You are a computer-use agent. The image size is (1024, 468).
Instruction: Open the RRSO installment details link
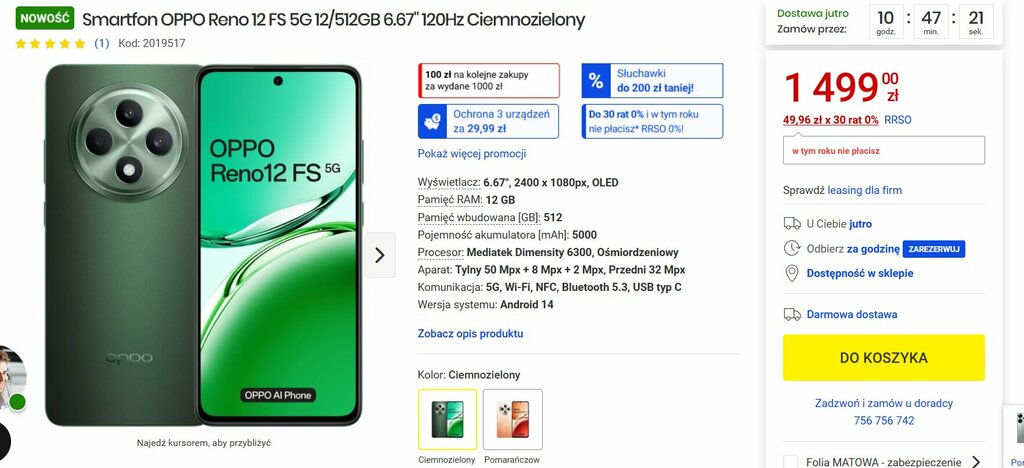click(898, 120)
